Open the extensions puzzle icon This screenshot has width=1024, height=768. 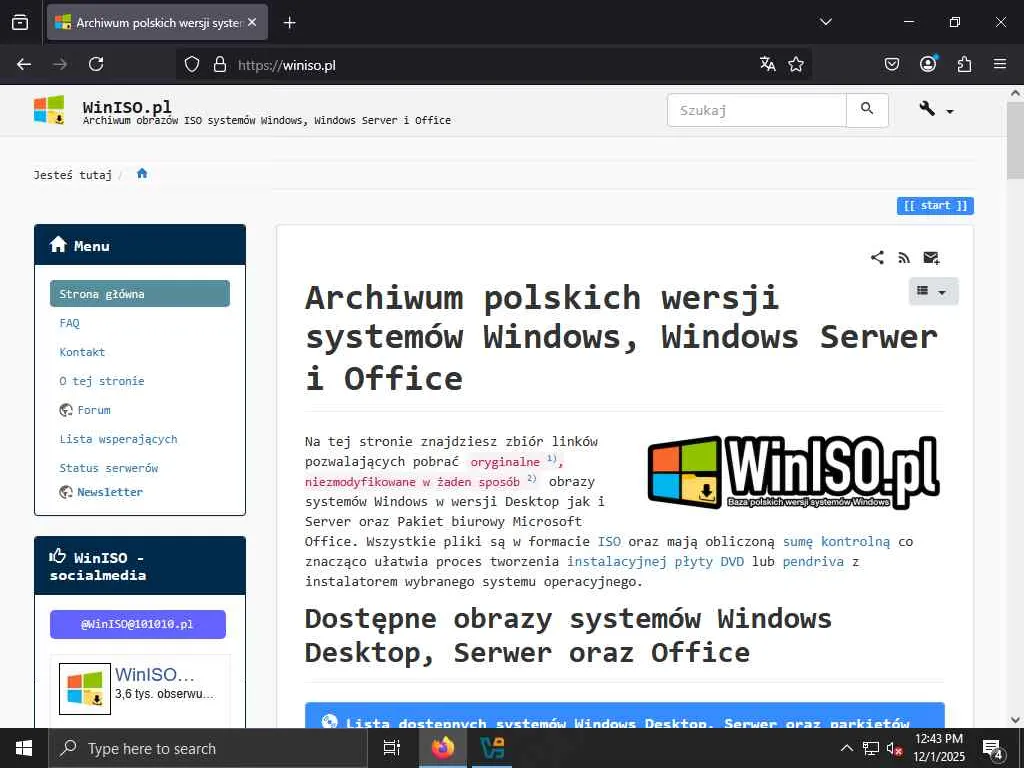[x=964, y=64]
